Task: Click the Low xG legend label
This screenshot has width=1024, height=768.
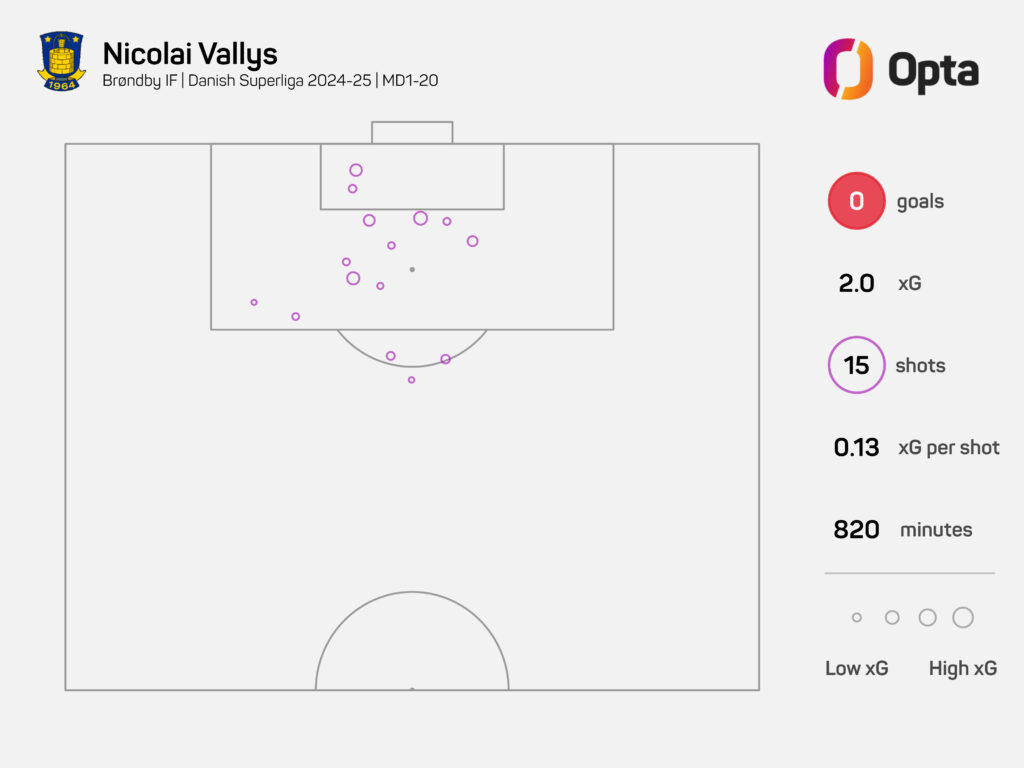Action: [x=856, y=668]
